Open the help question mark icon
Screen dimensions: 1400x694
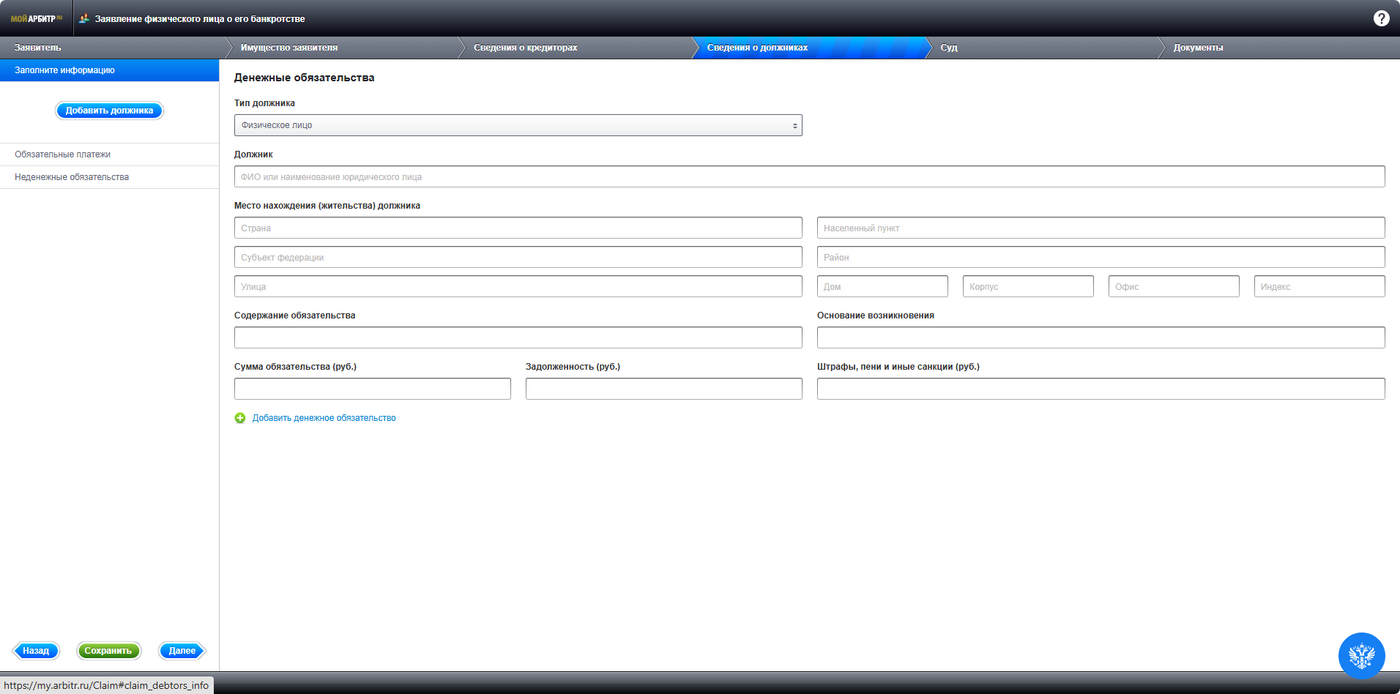[1381, 18]
